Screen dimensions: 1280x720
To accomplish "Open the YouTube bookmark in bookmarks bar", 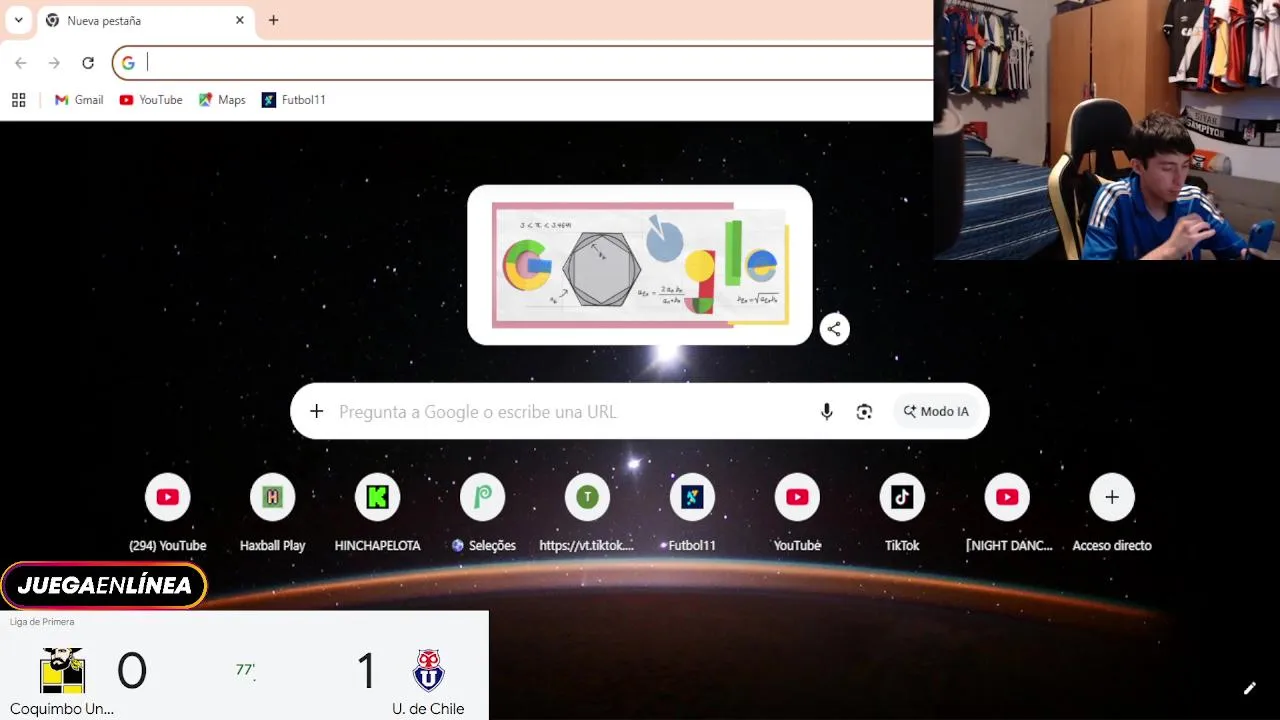I will tap(151, 100).
